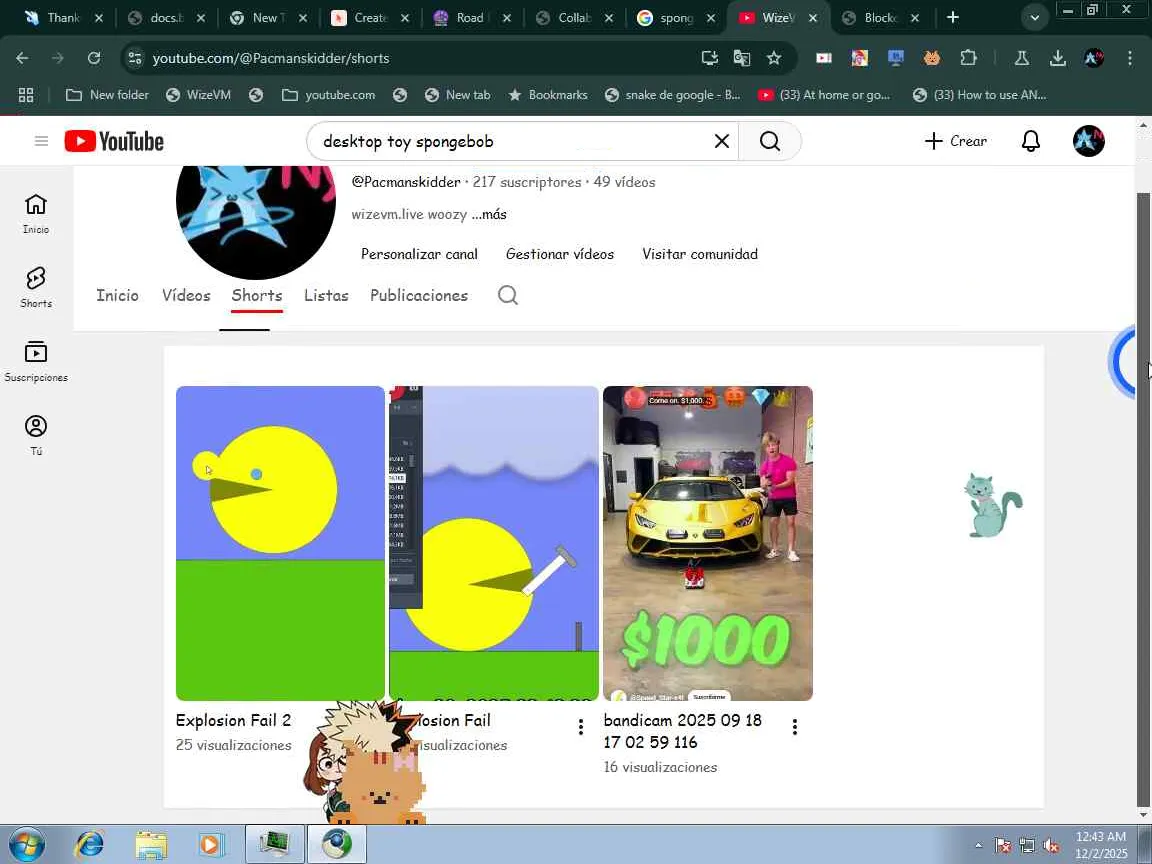The image size is (1152, 864).
Task: Click Visitar comunidad button
Action: (699, 254)
